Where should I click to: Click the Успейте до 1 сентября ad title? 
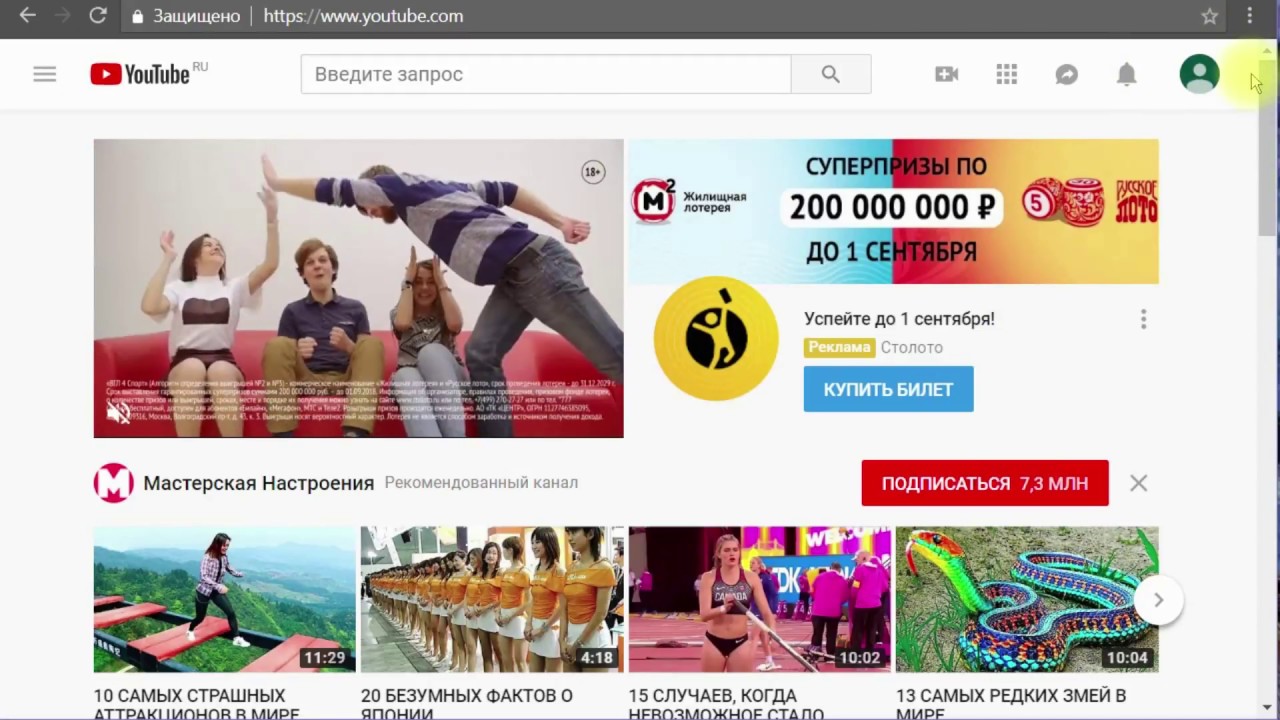[x=899, y=319]
